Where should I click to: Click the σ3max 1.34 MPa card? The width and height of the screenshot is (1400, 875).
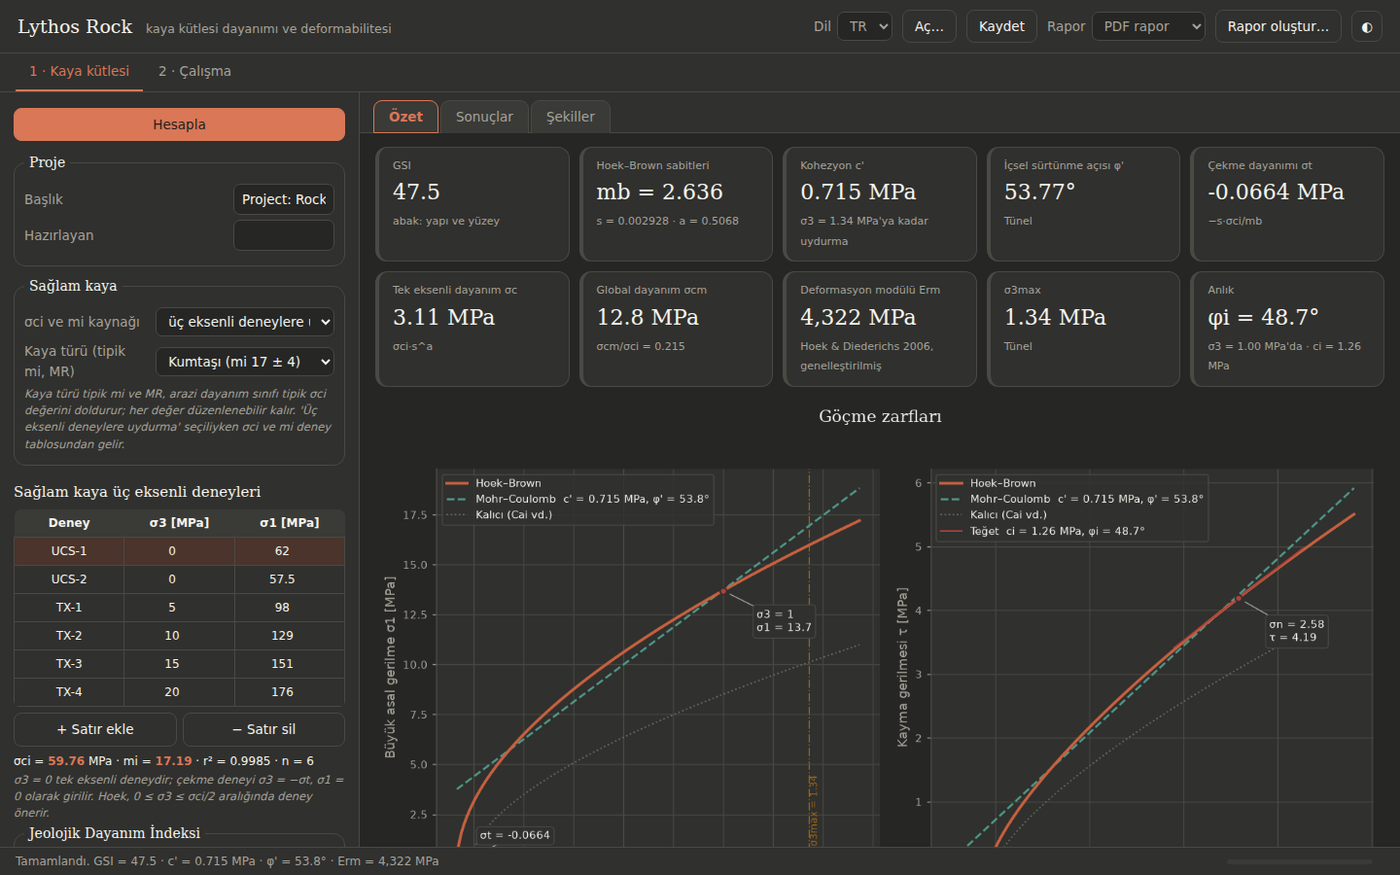coord(1084,329)
